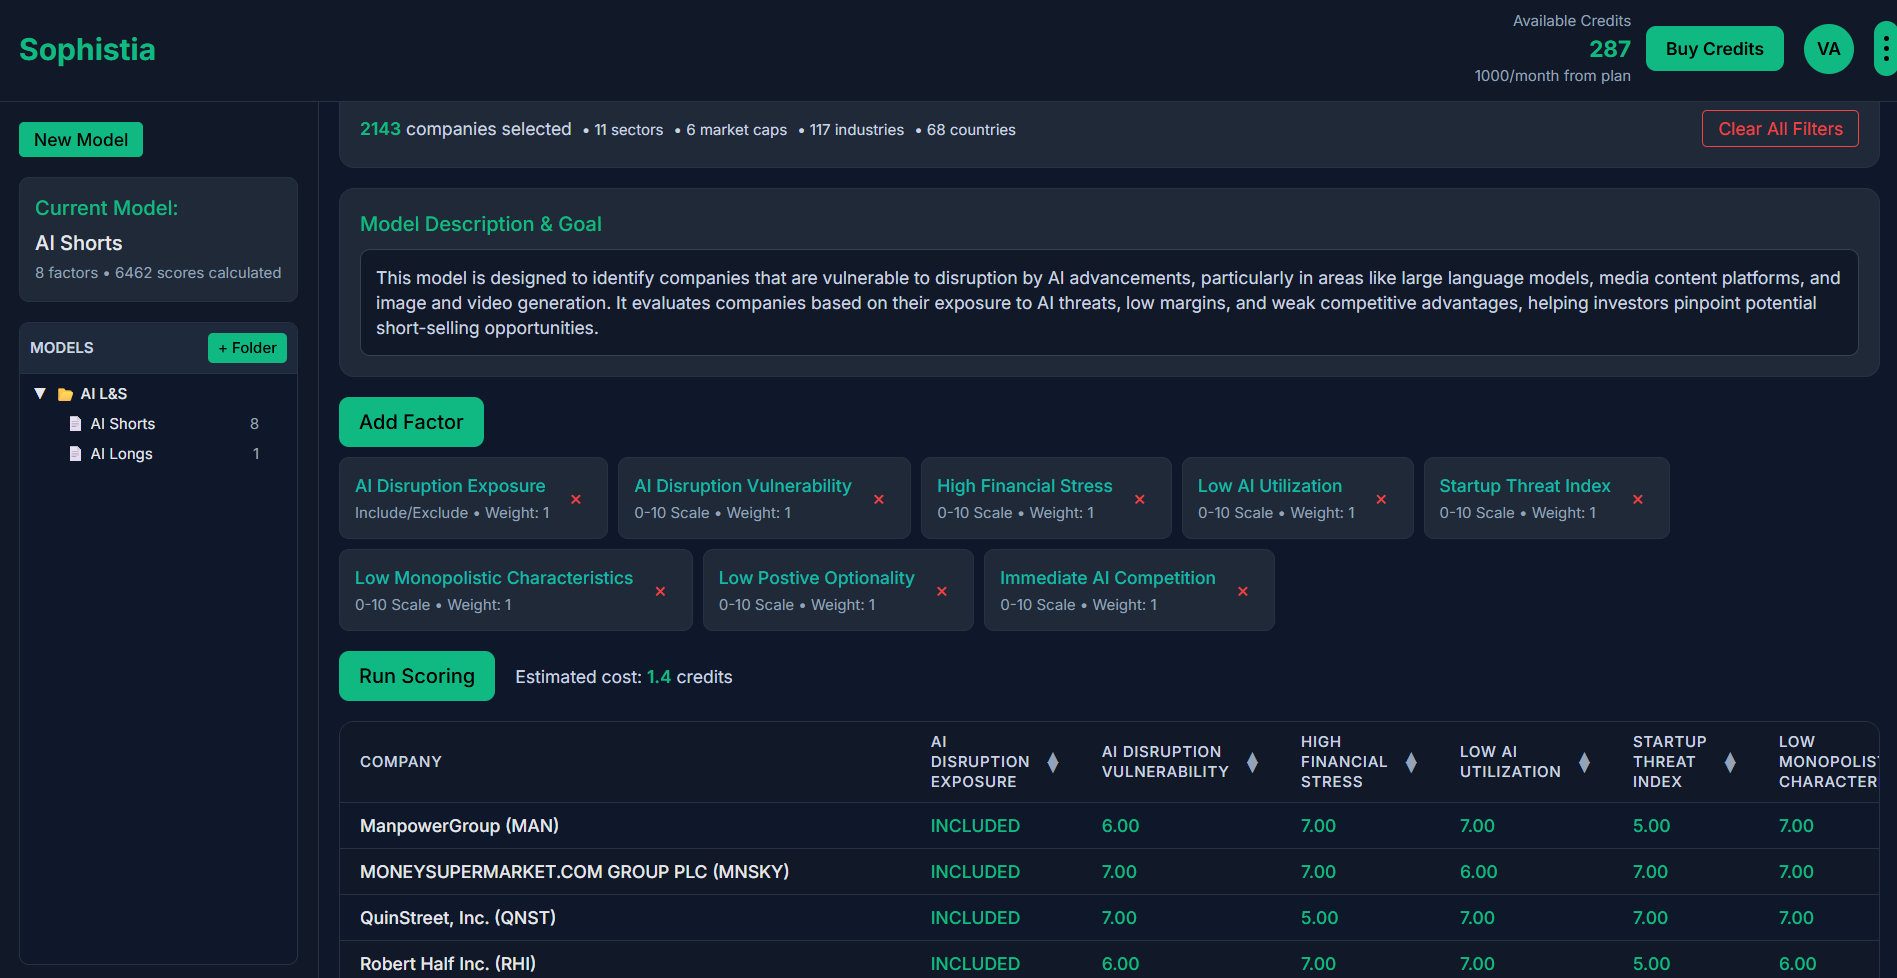This screenshot has height=978, width=1897.
Task: Sort table by Low AI Utilization
Action: 1583,762
